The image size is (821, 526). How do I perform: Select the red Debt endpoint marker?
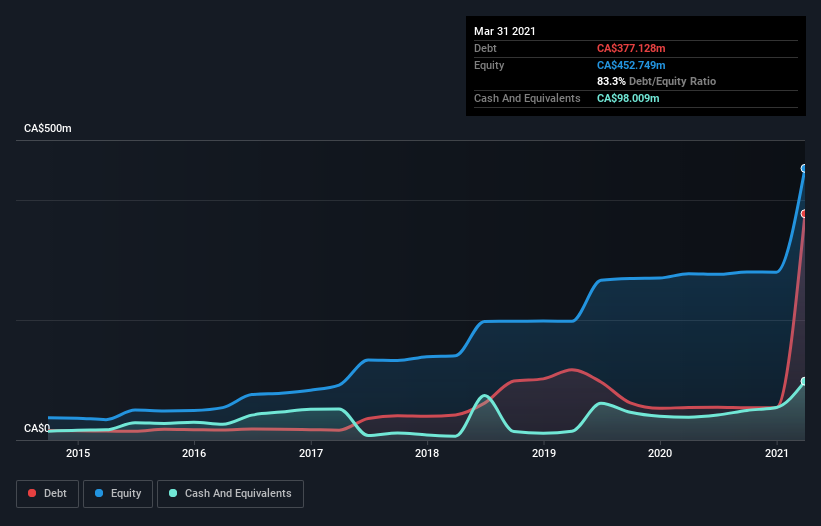point(804,214)
